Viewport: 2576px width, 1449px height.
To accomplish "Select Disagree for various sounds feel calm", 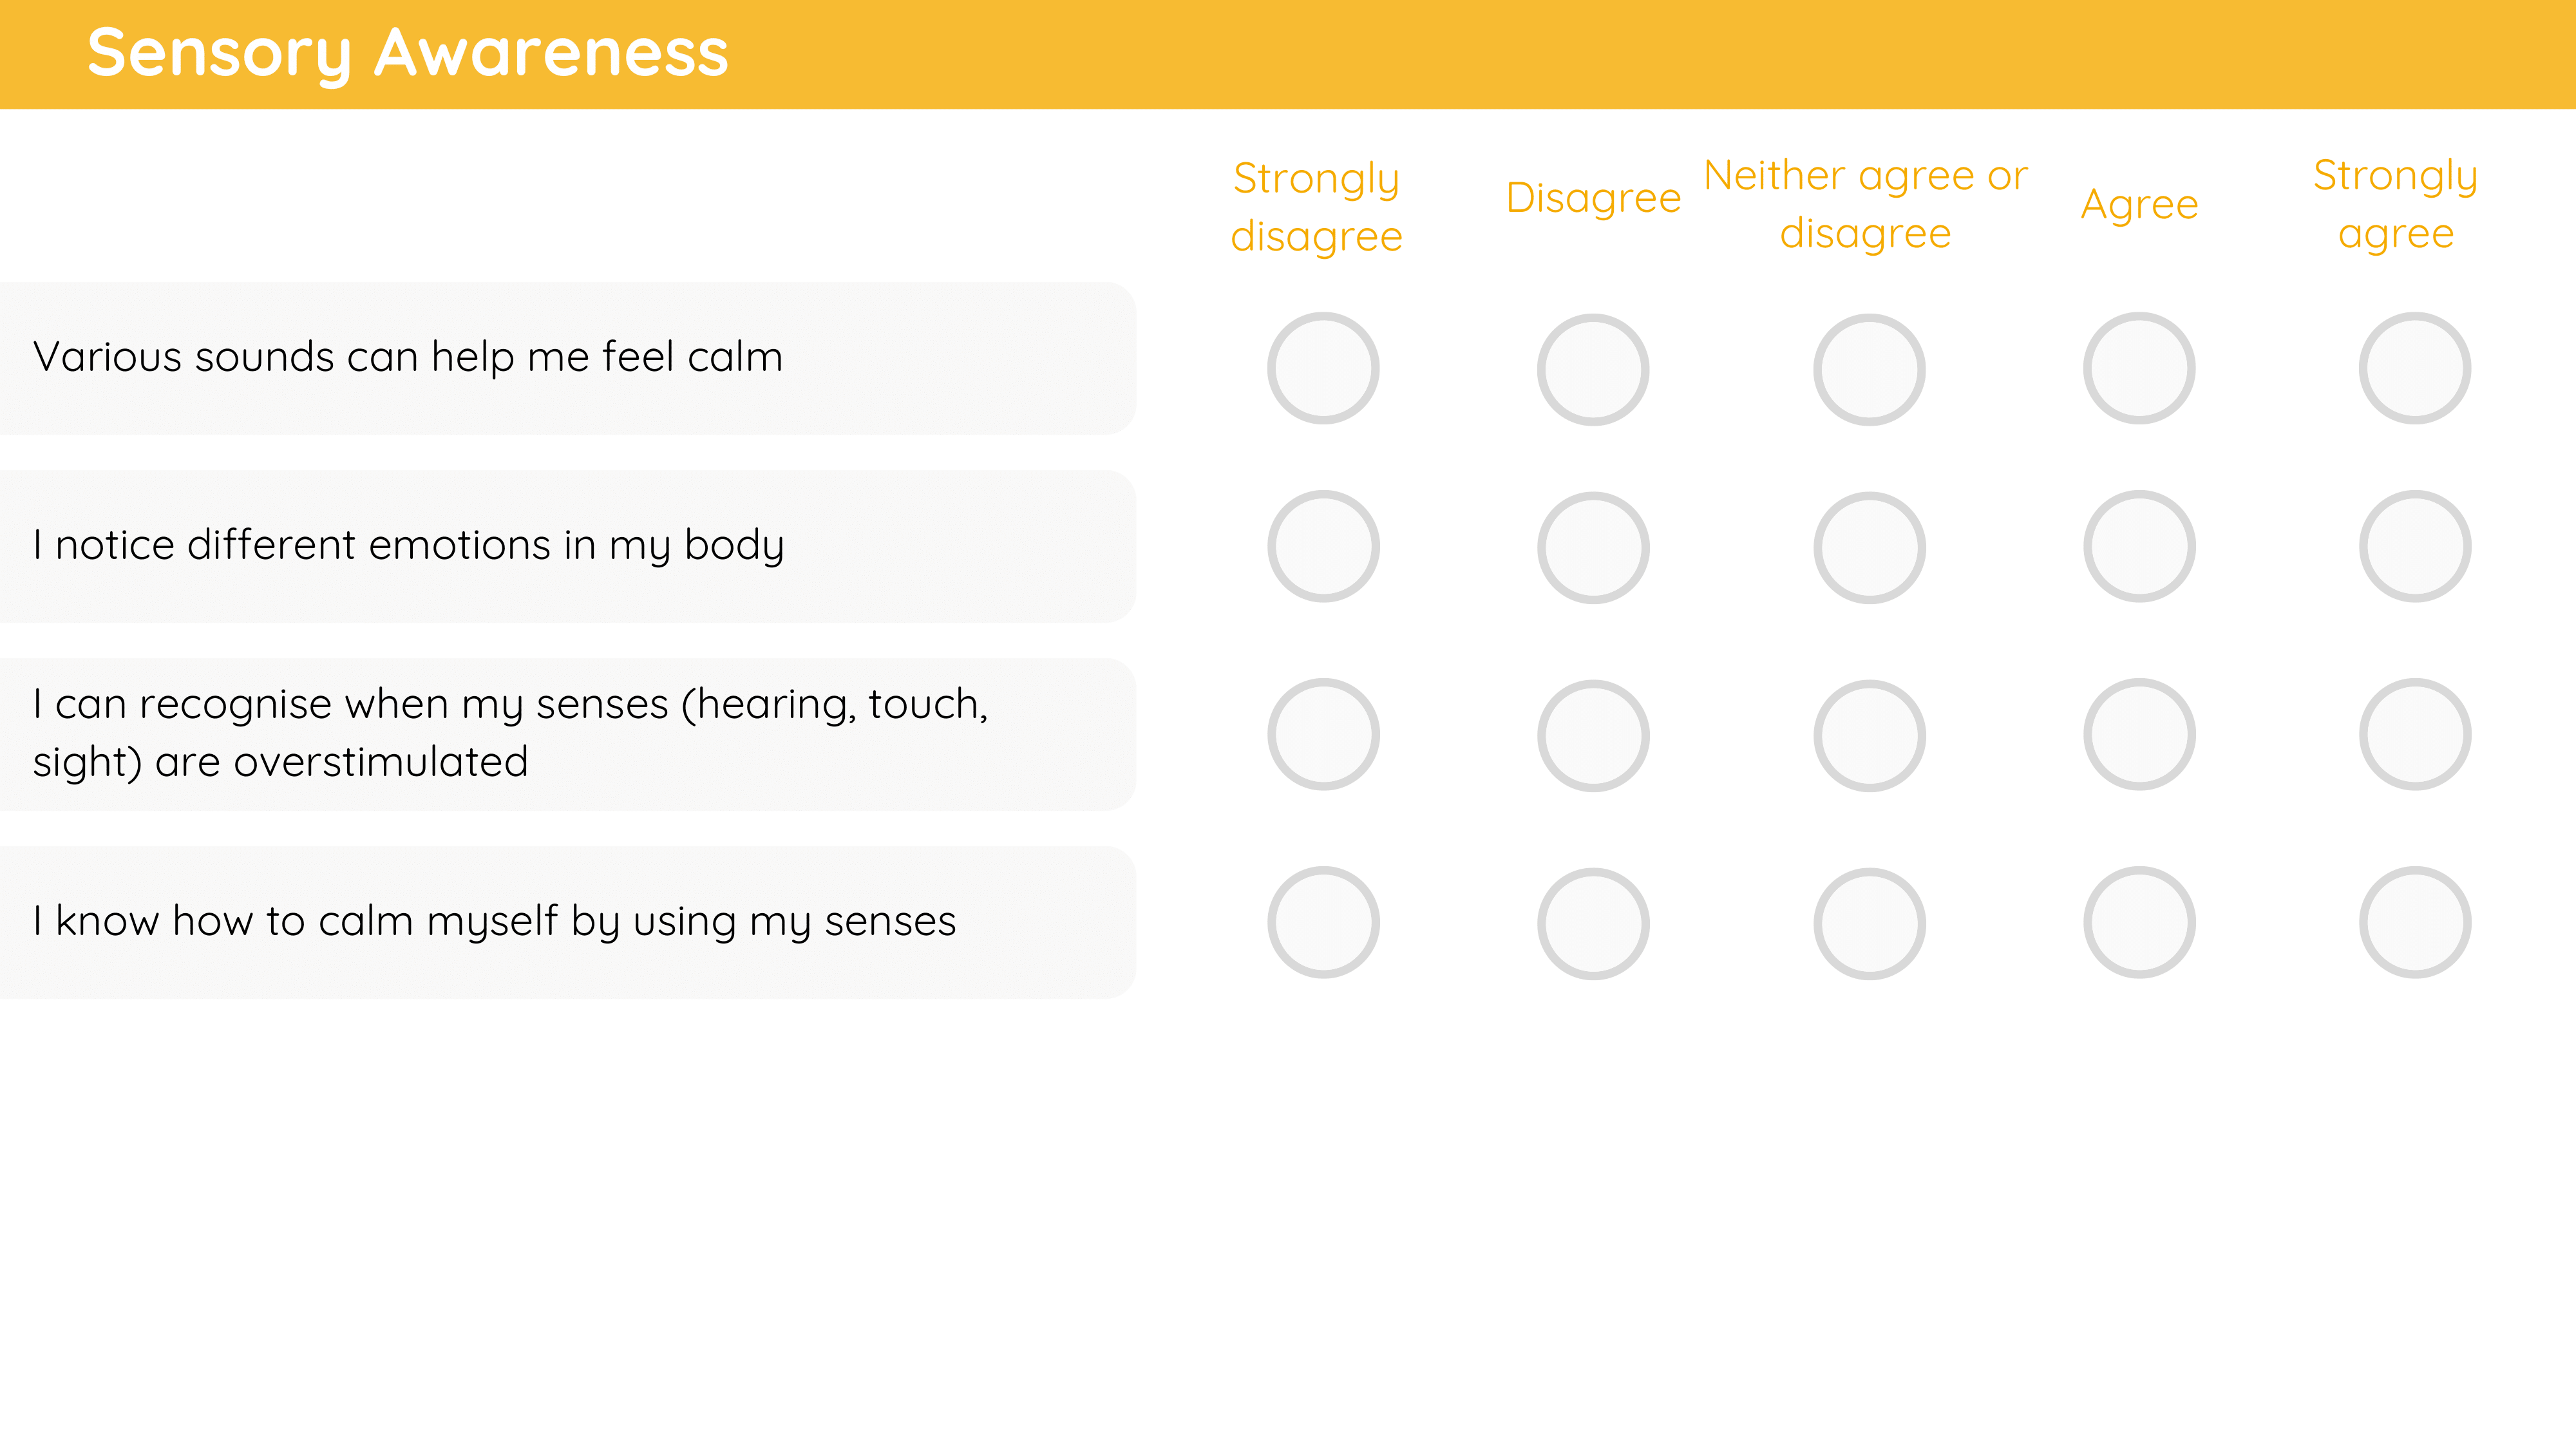I will pos(1593,369).
